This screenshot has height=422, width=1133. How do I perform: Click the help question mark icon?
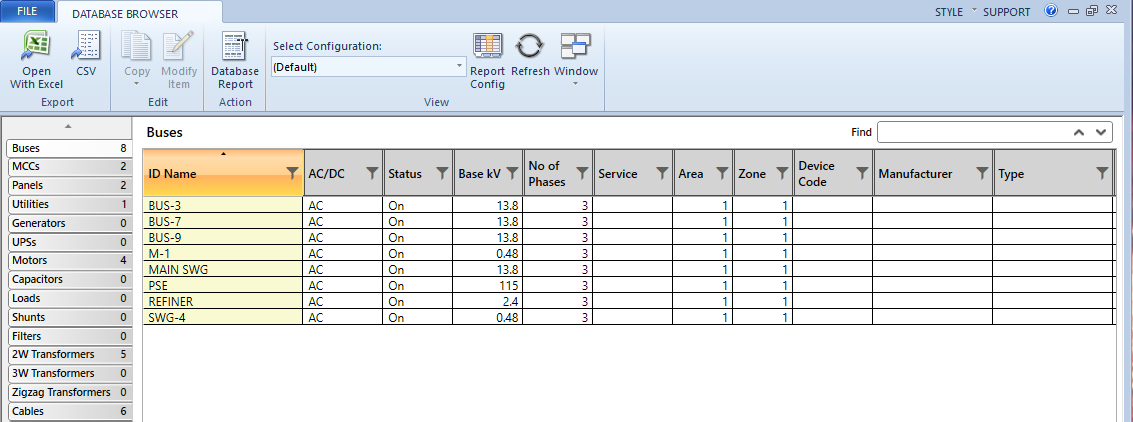[1051, 12]
